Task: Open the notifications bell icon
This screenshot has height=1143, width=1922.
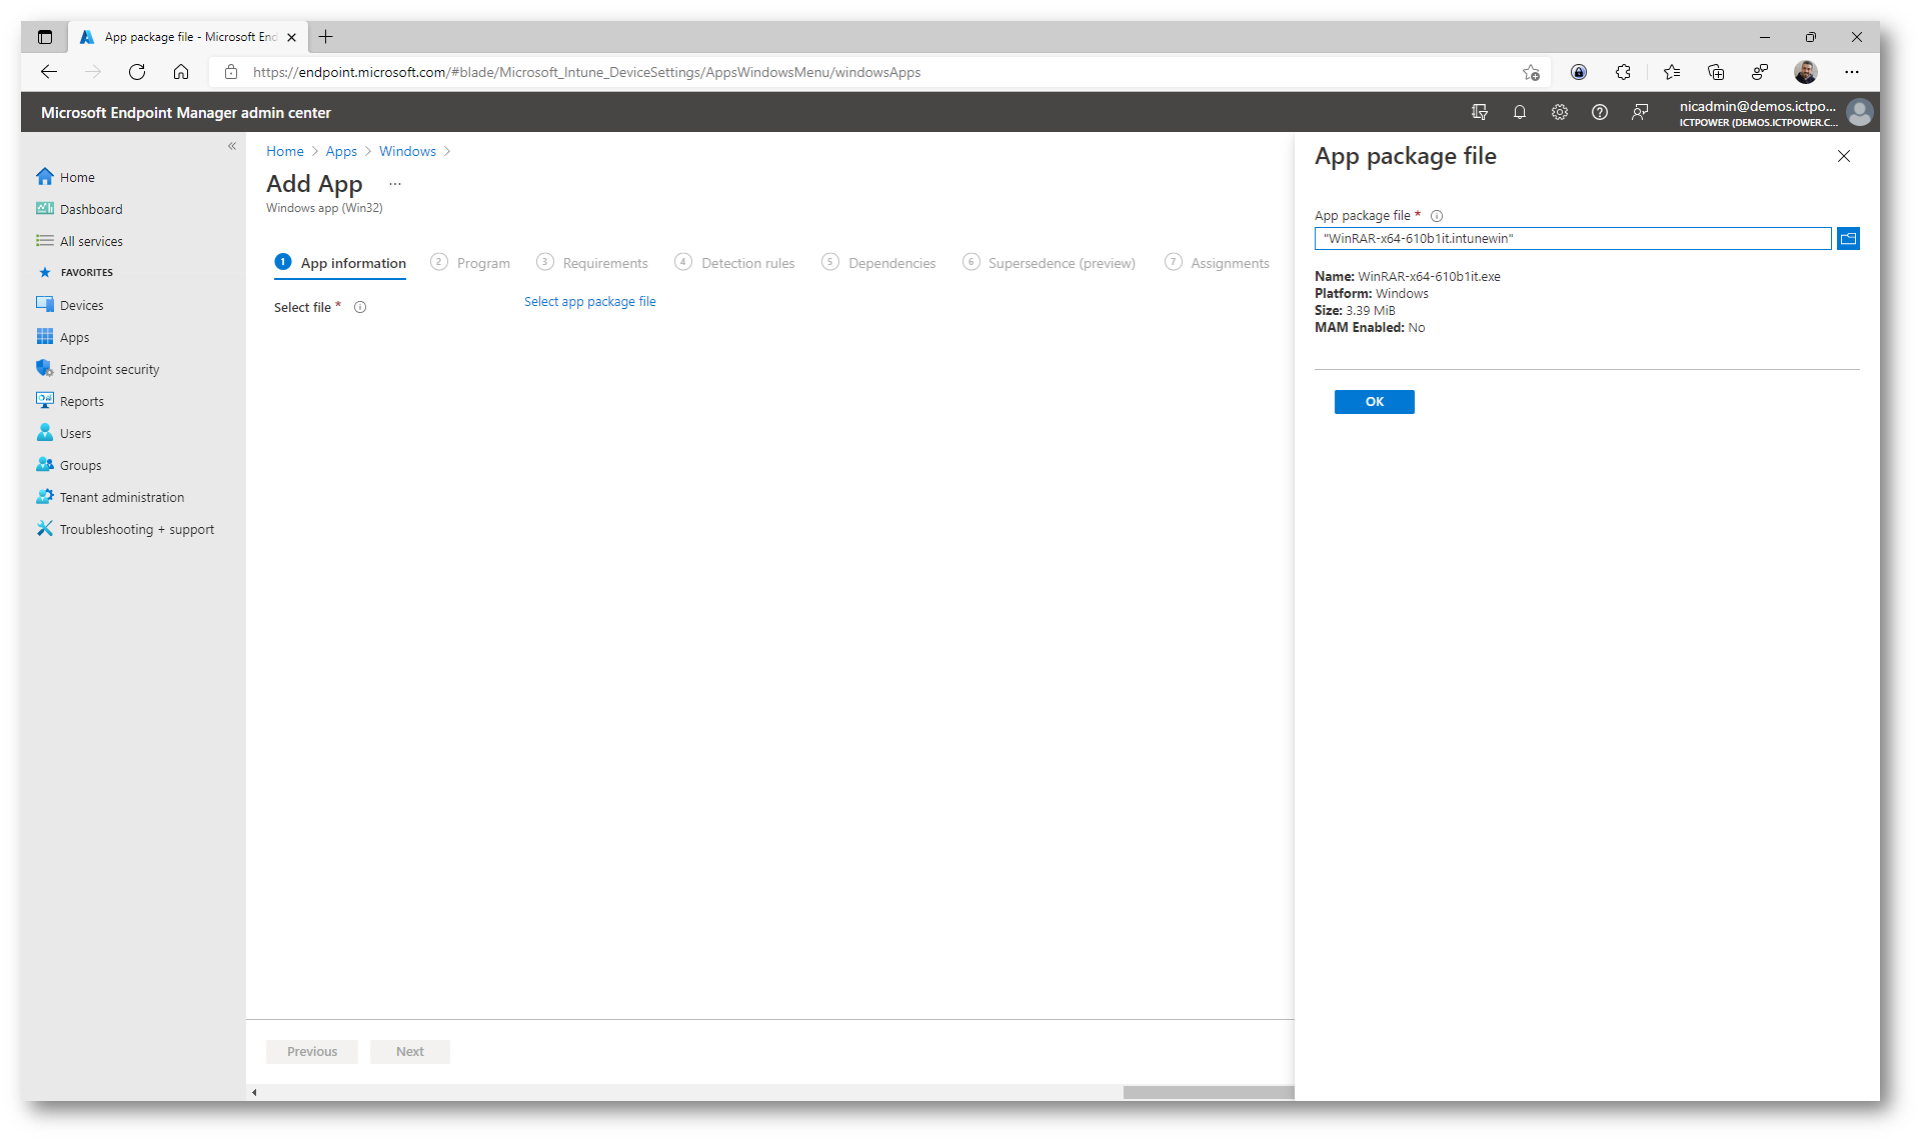Action: tap(1519, 112)
